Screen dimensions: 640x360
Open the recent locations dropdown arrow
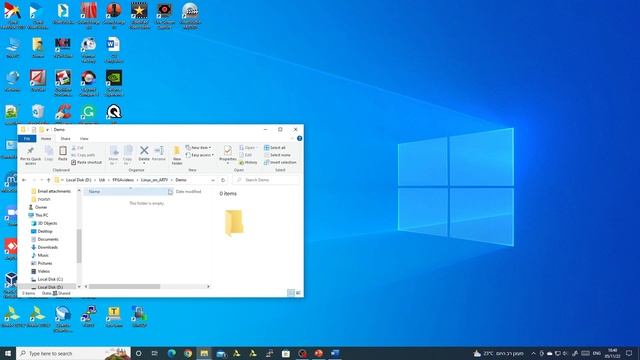(x=42, y=180)
